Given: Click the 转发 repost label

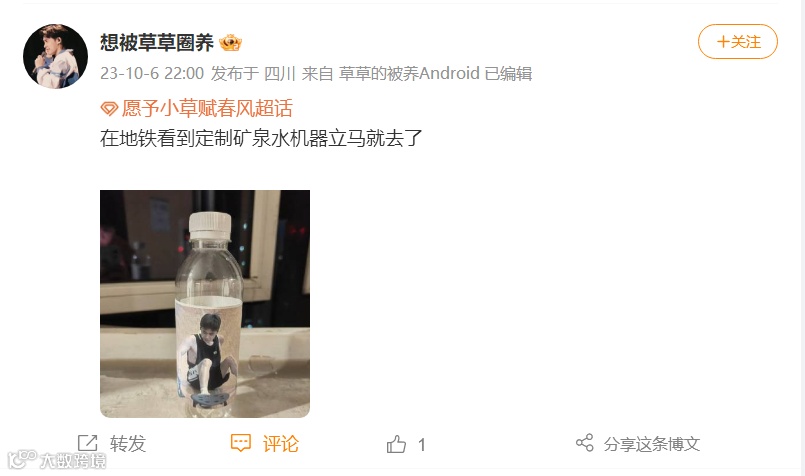Looking at the screenshot, I should click(x=128, y=444).
